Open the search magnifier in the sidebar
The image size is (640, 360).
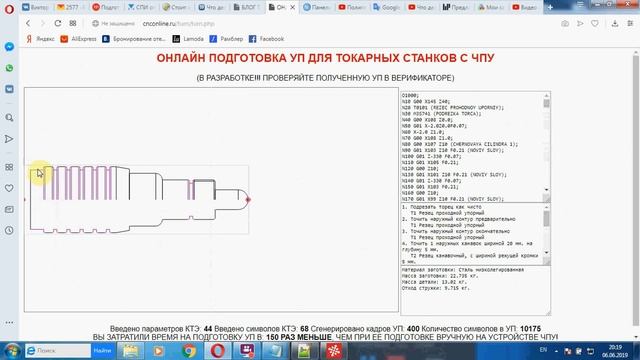tap(9, 118)
